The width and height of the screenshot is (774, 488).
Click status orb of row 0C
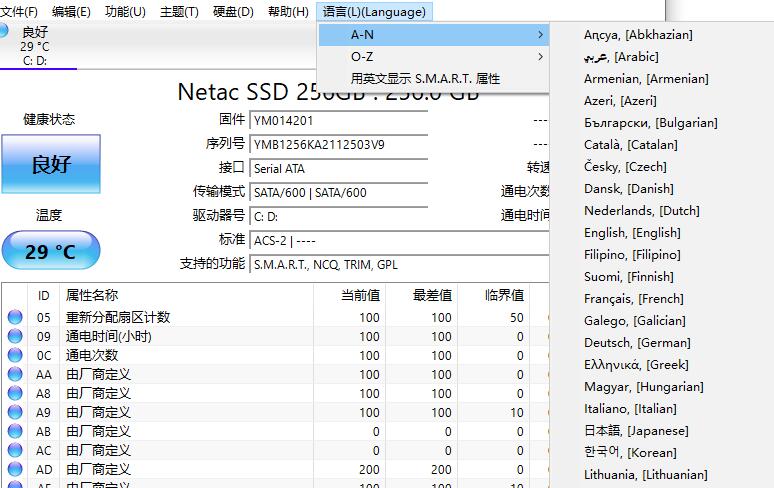point(15,355)
